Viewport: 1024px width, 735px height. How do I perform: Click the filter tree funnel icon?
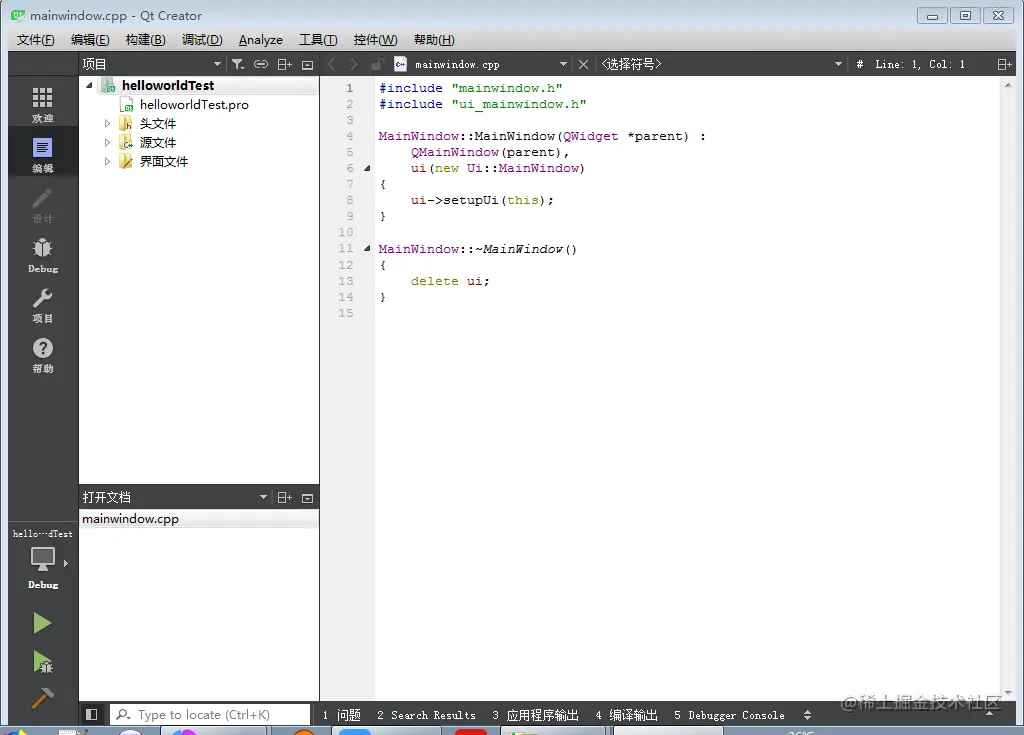238,64
